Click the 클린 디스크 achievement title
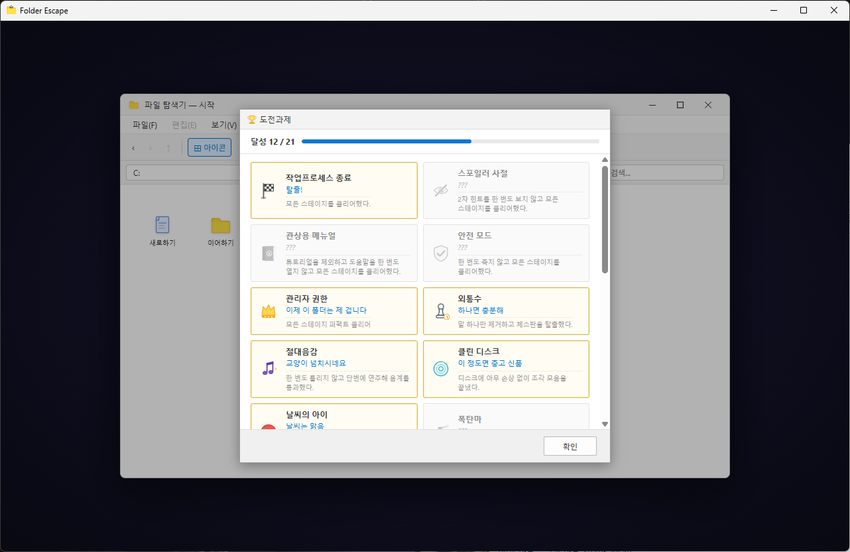850x552 pixels. (478, 351)
